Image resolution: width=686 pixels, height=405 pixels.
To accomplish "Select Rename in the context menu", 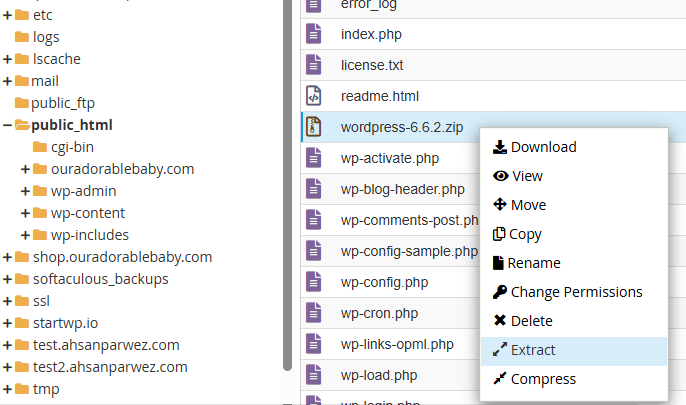I will click(x=533, y=263).
